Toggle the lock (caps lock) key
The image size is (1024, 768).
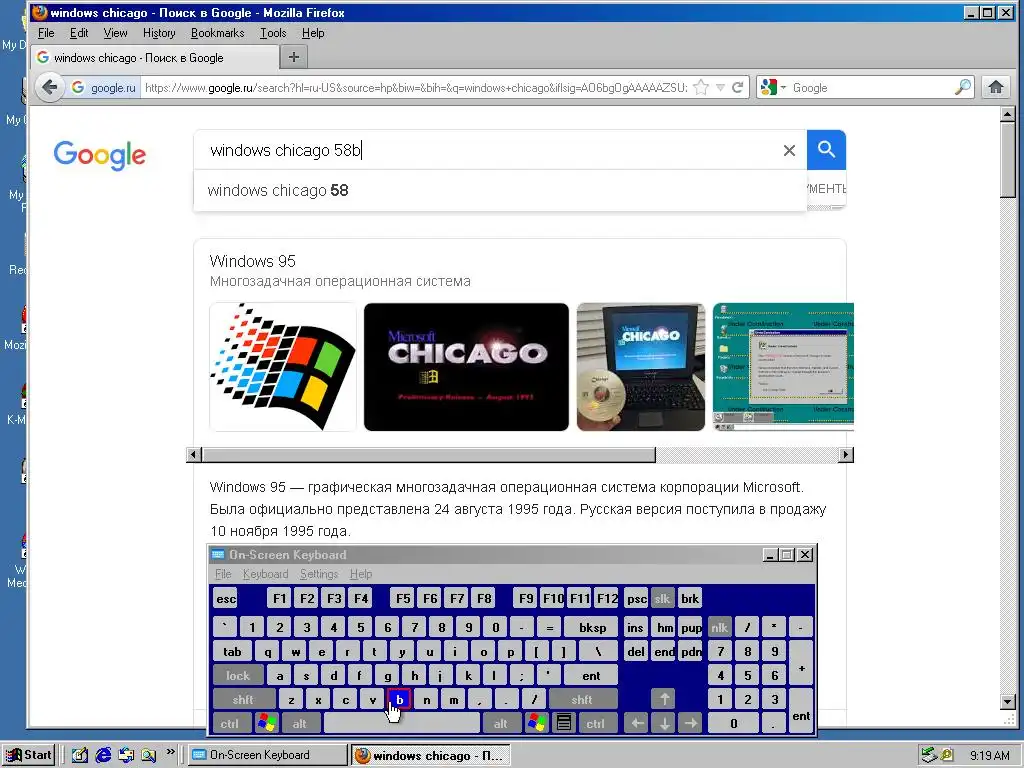click(x=238, y=675)
